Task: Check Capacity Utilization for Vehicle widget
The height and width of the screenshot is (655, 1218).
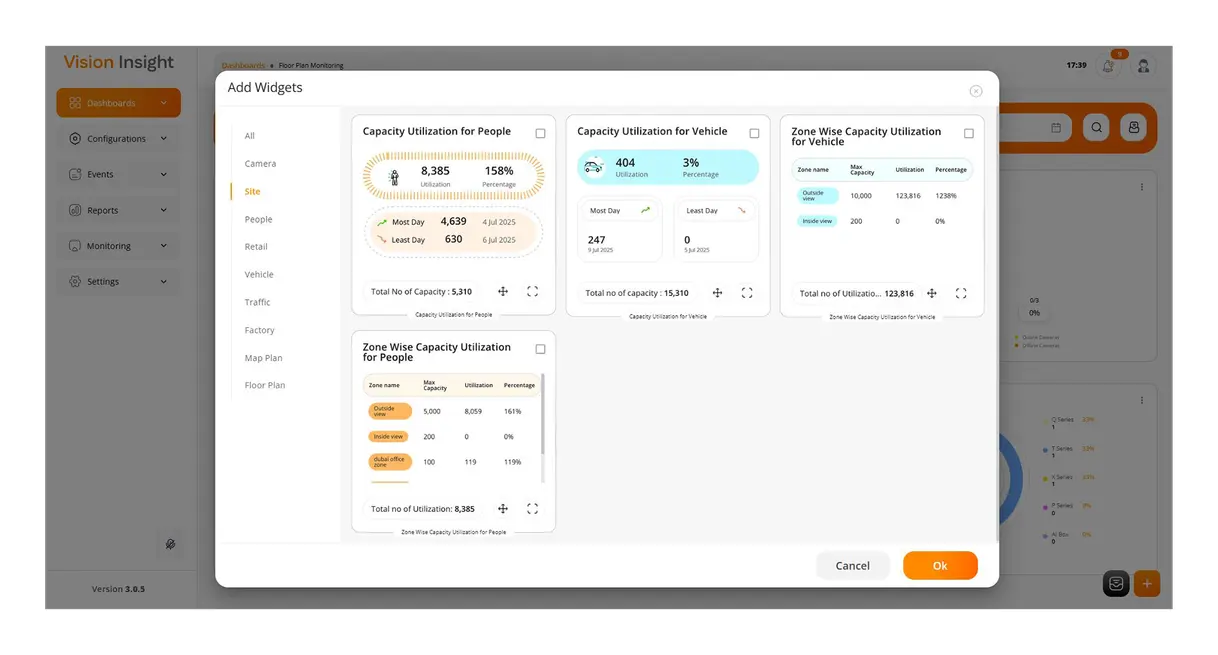Action: tap(754, 133)
